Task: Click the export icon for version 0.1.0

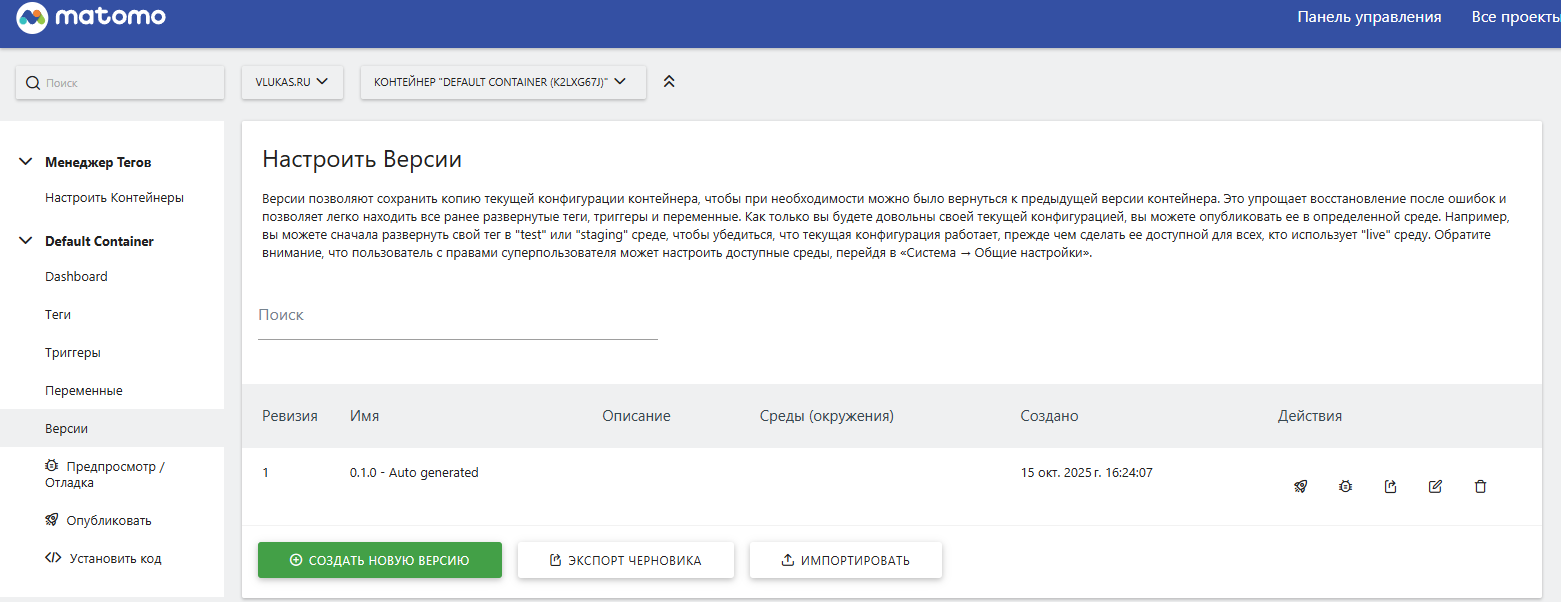Action: pyautogui.click(x=1390, y=487)
